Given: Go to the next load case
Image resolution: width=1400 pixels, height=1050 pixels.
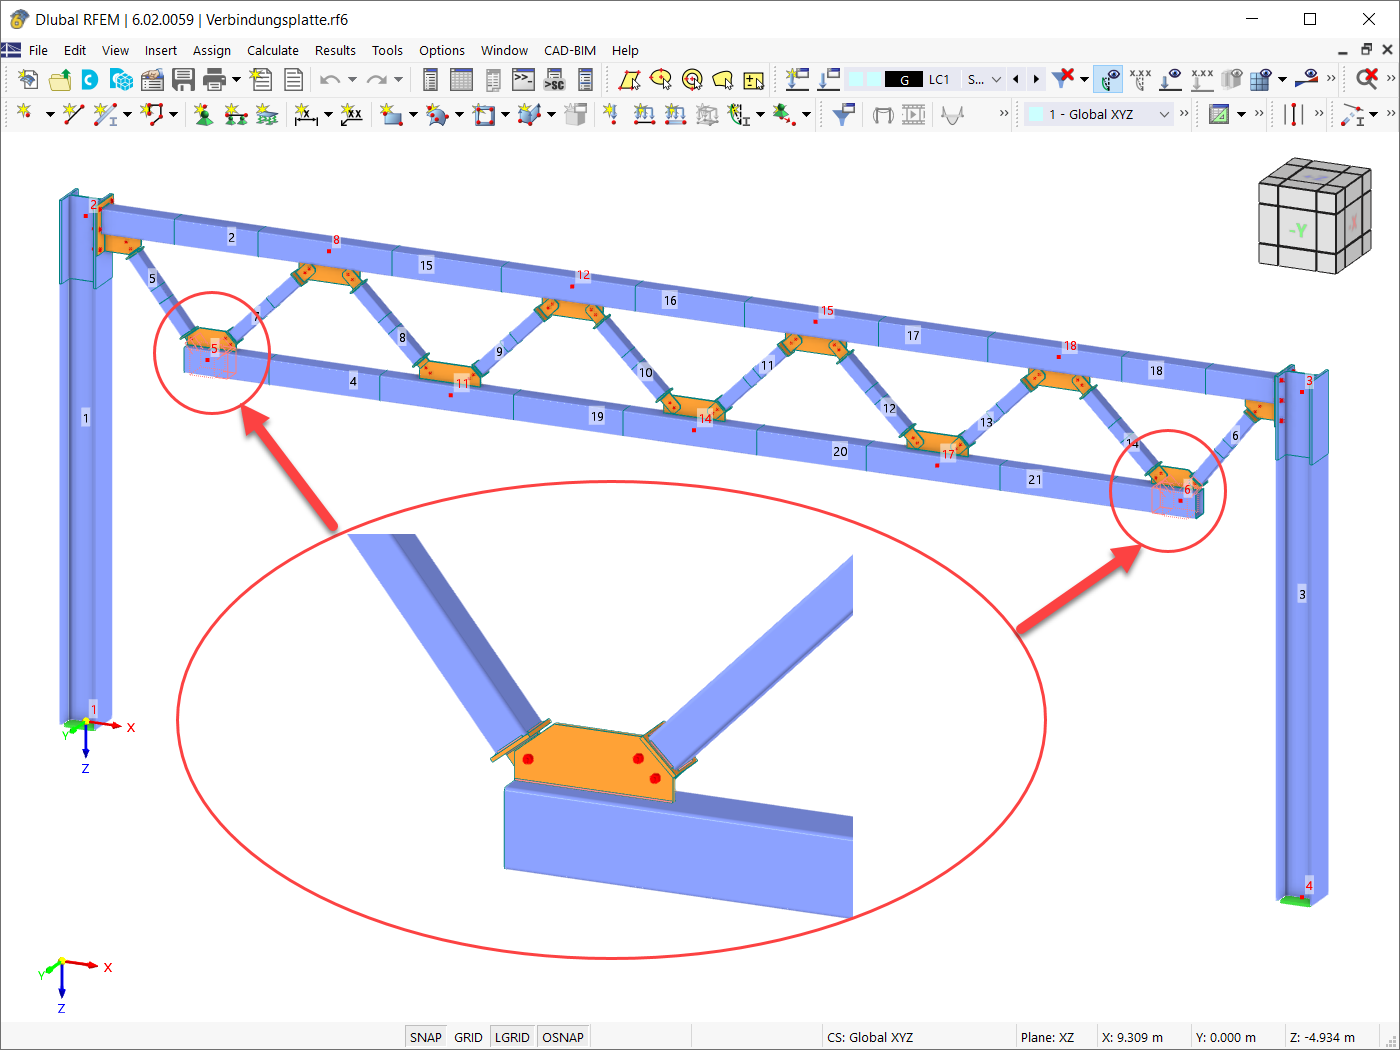Looking at the screenshot, I should click(1036, 79).
